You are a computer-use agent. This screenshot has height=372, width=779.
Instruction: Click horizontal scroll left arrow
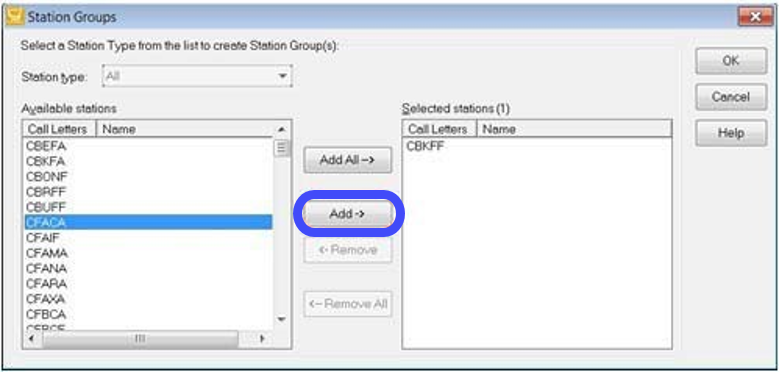coord(31,339)
